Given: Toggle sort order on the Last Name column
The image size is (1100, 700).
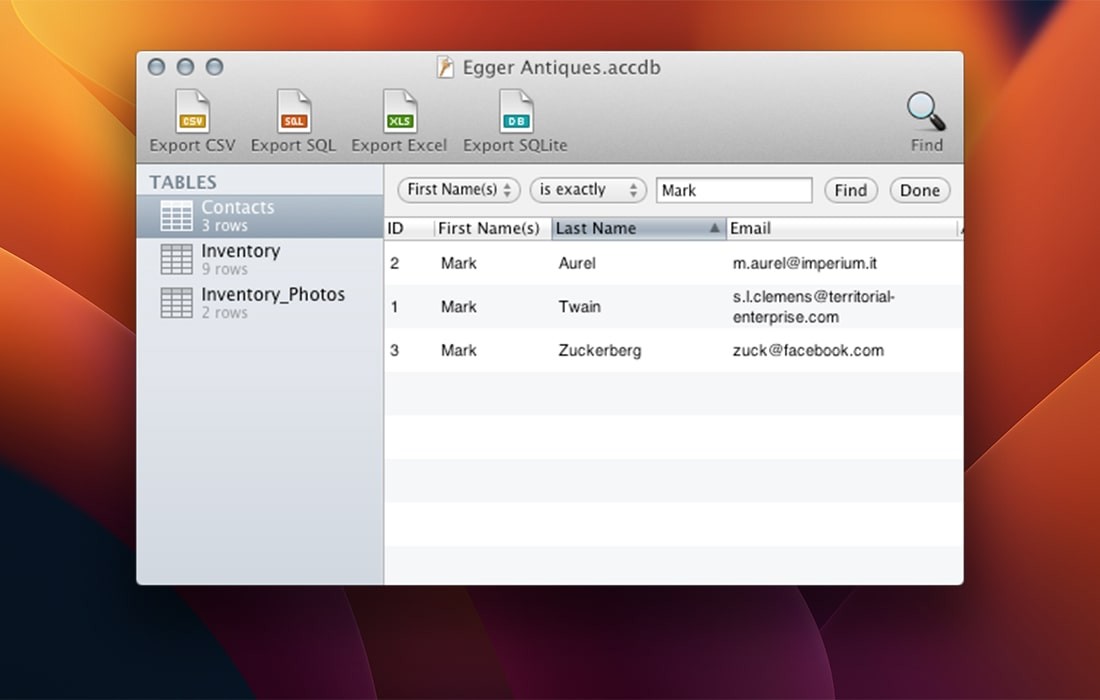Looking at the screenshot, I should click(x=637, y=228).
